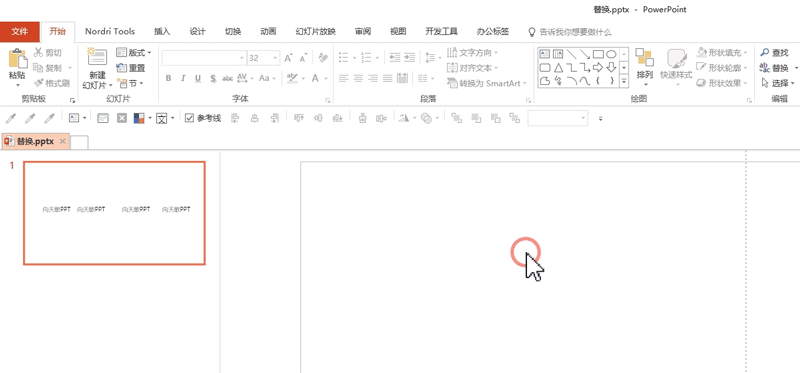This screenshot has height=373, width=800.
Task: Click the 文 character box icon
Action: coord(162,118)
